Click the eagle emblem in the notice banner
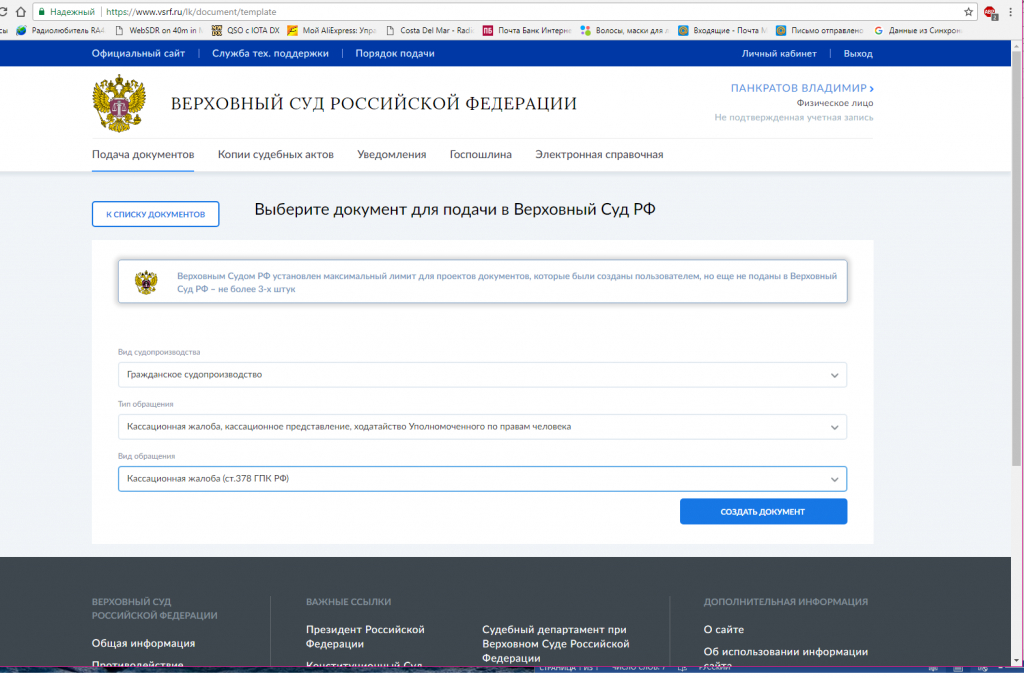Viewport: 1024px width, 678px height. (146, 282)
